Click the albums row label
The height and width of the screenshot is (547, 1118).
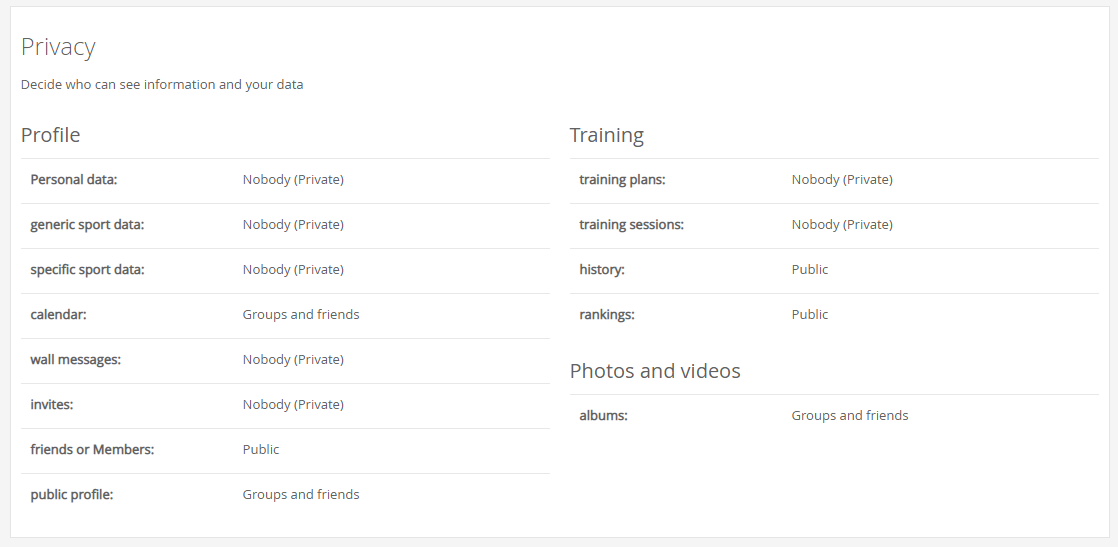coord(603,416)
